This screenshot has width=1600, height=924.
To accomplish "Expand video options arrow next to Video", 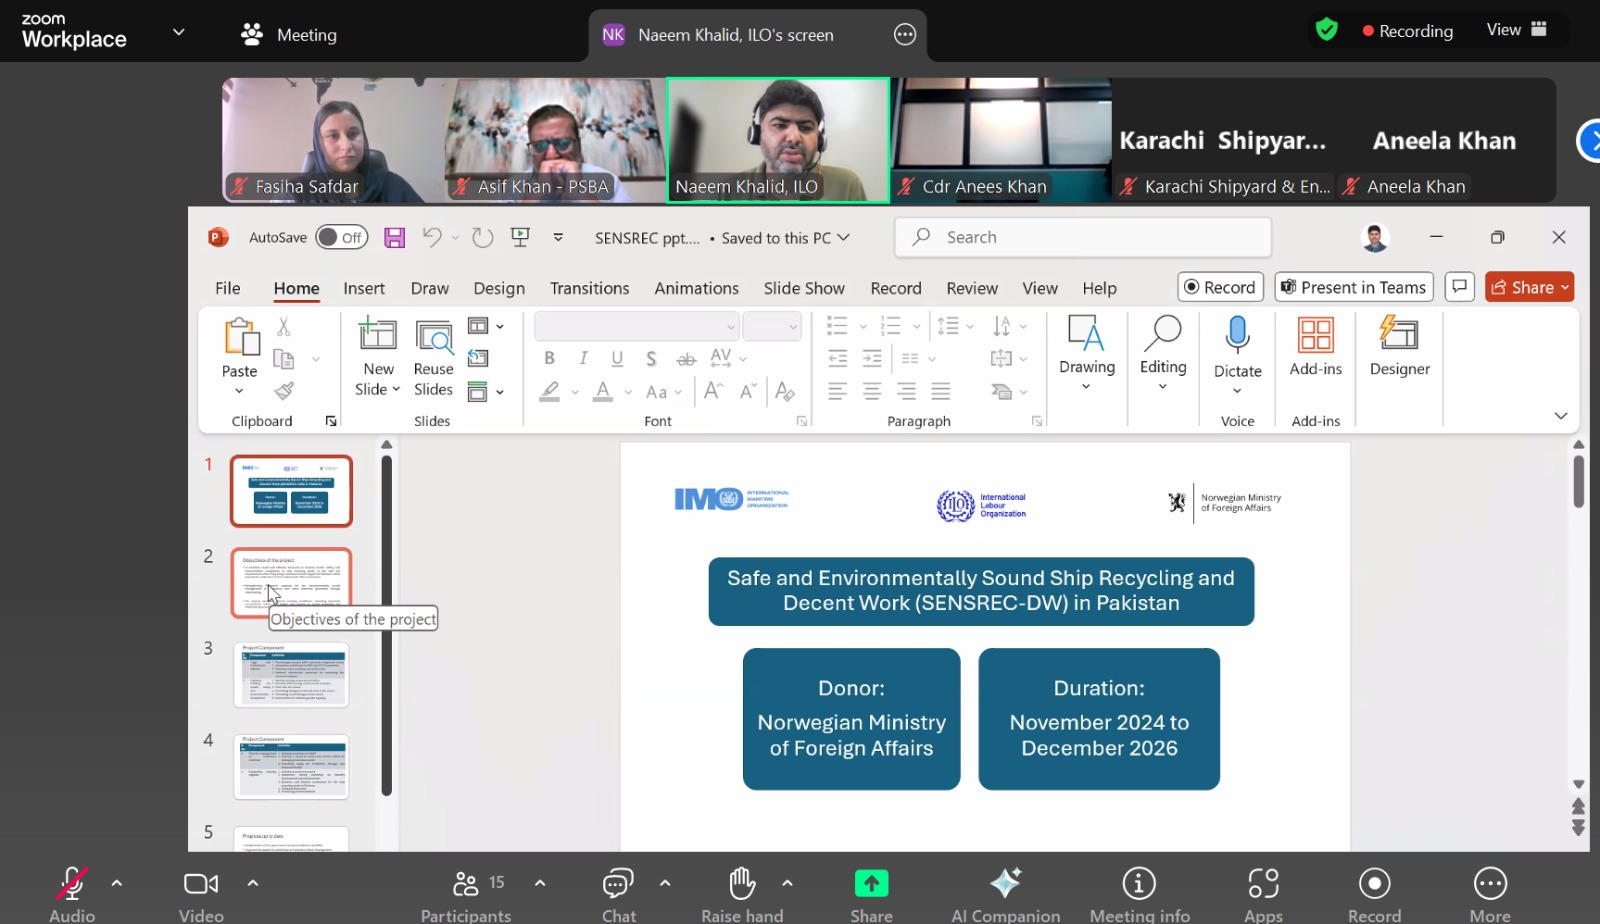I will click(x=253, y=883).
